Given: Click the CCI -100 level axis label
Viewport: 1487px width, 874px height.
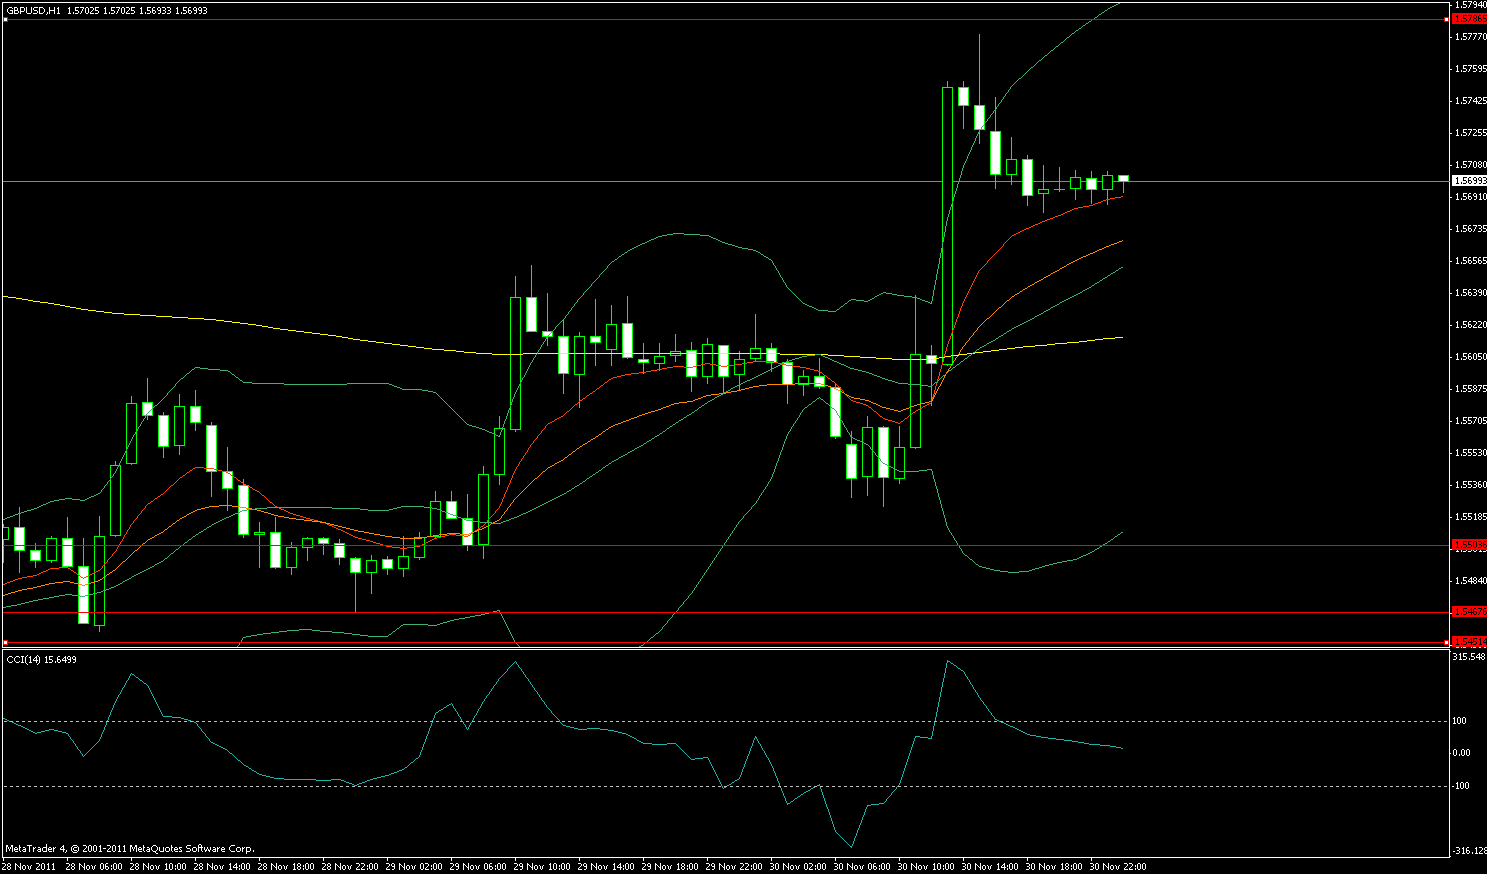Looking at the screenshot, I should [1461, 786].
